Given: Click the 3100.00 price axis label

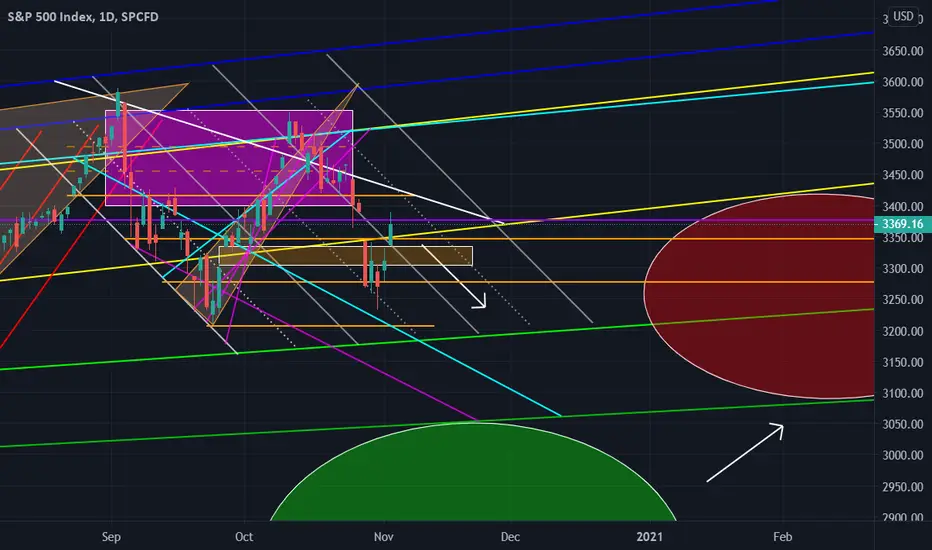Looking at the screenshot, I should click(903, 393).
